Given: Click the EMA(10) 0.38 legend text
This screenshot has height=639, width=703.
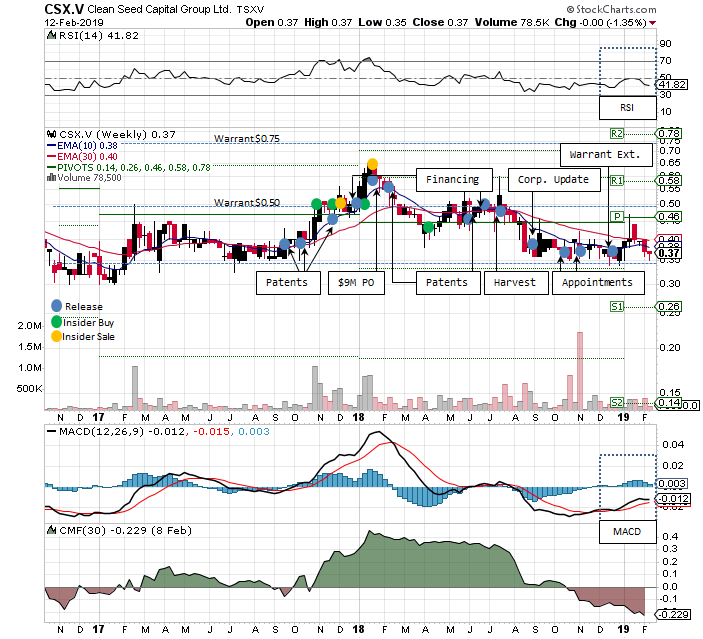Looking at the screenshot, I should pos(87,145).
